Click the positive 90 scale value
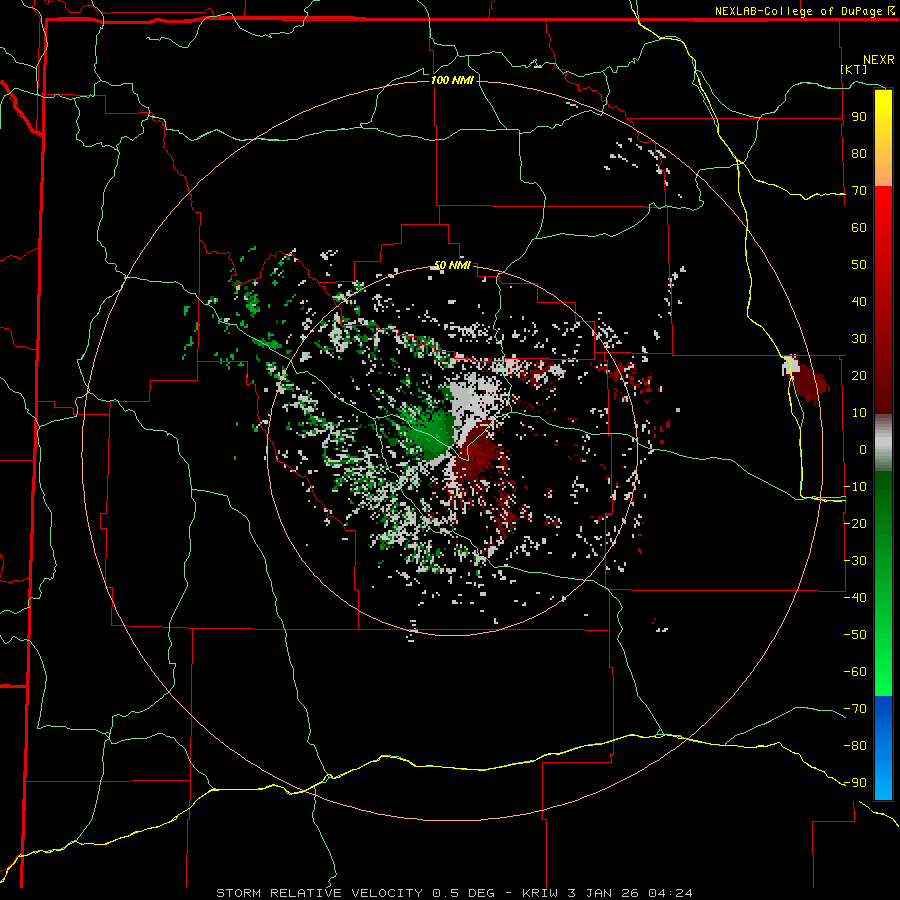This screenshot has height=900, width=900. click(859, 117)
